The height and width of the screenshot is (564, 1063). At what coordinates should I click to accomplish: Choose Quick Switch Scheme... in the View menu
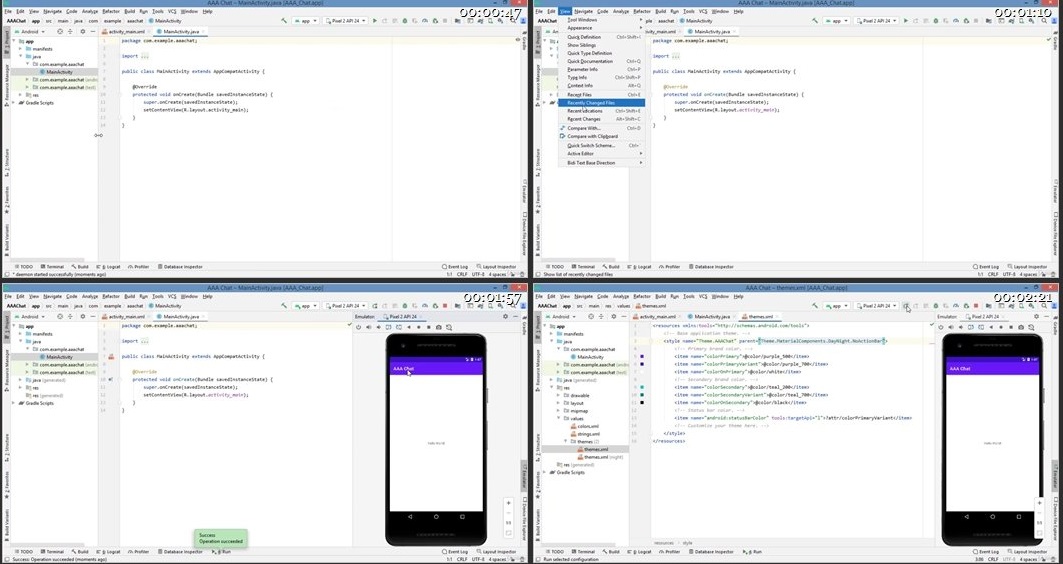tap(601, 146)
